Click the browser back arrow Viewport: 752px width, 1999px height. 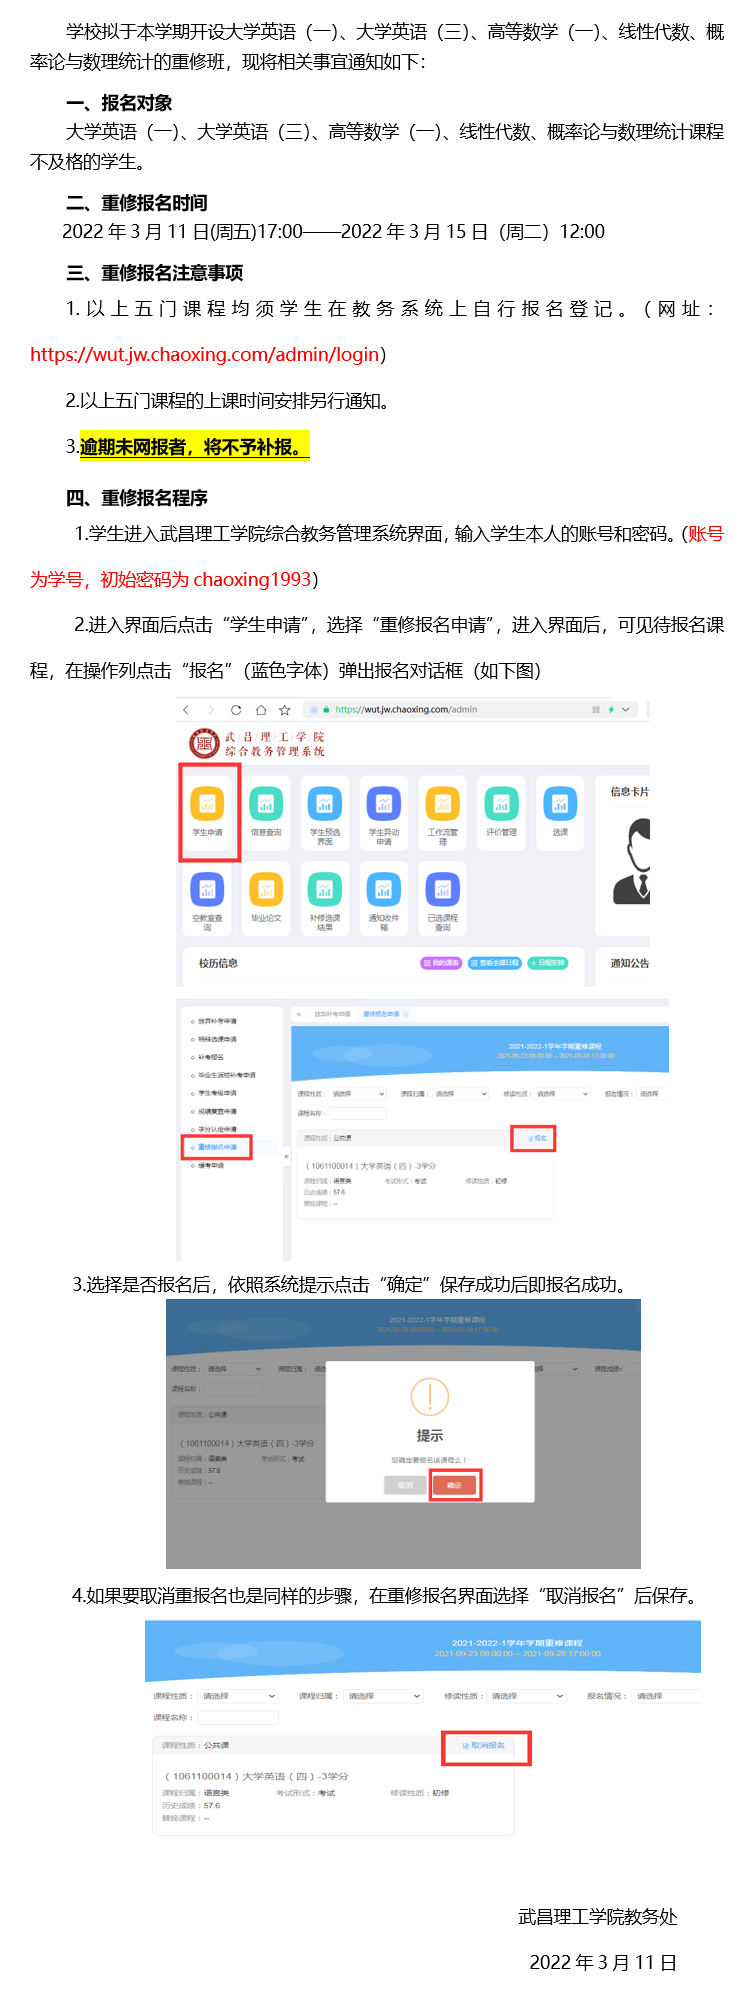coord(186,710)
